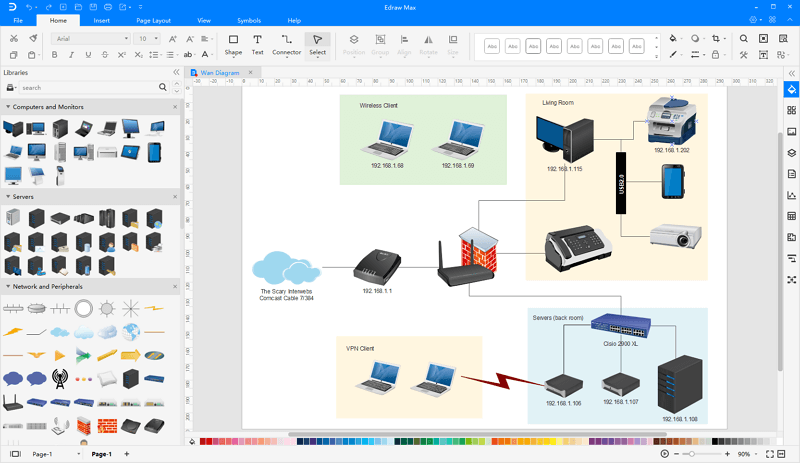Open the Size options
The width and height of the screenshot is (800, 463).
coord(453,45)
